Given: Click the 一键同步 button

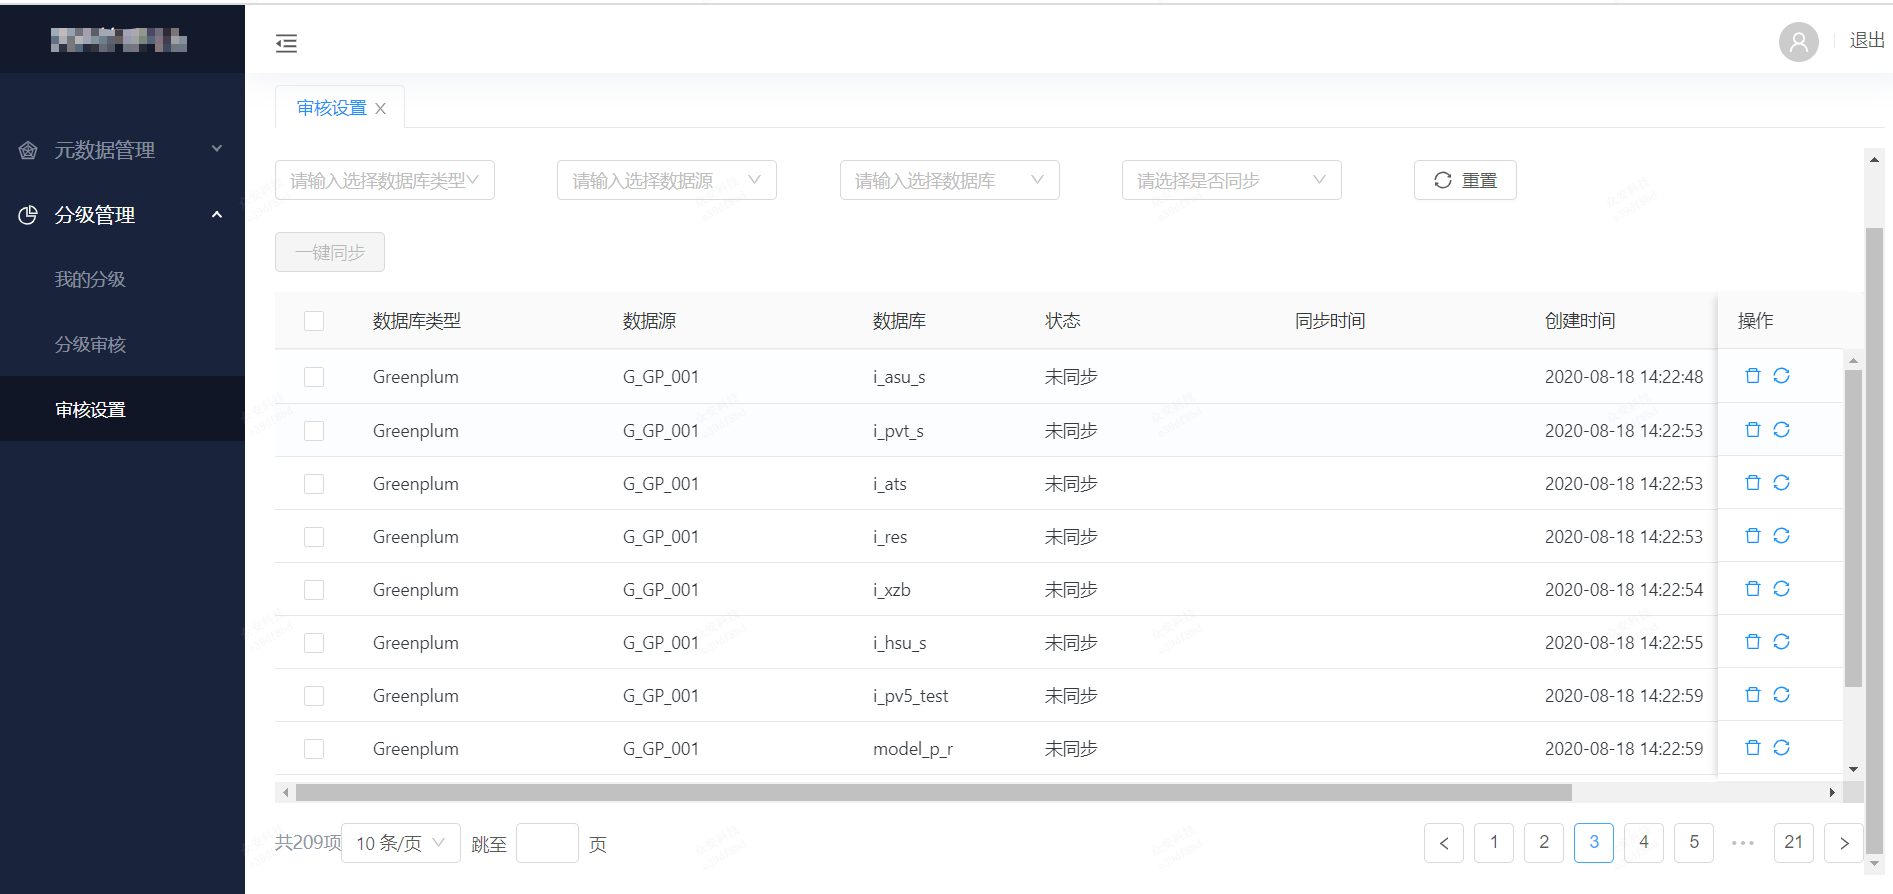Looking at the screenshot, I should click(330, 252).
